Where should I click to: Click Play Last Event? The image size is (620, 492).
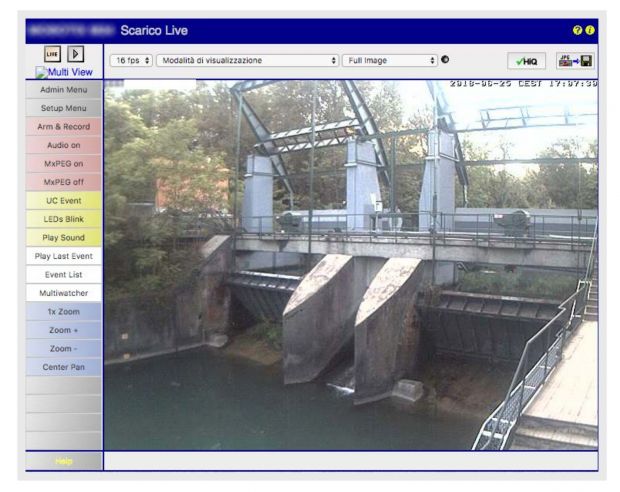click(64, 256)
